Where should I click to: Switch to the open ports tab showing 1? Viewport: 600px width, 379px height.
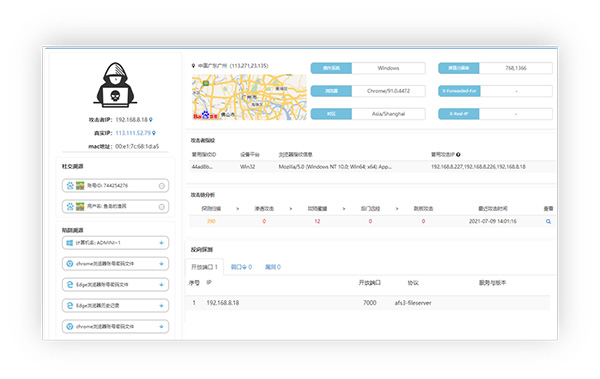pyautogui.click(x=204, y=267)
